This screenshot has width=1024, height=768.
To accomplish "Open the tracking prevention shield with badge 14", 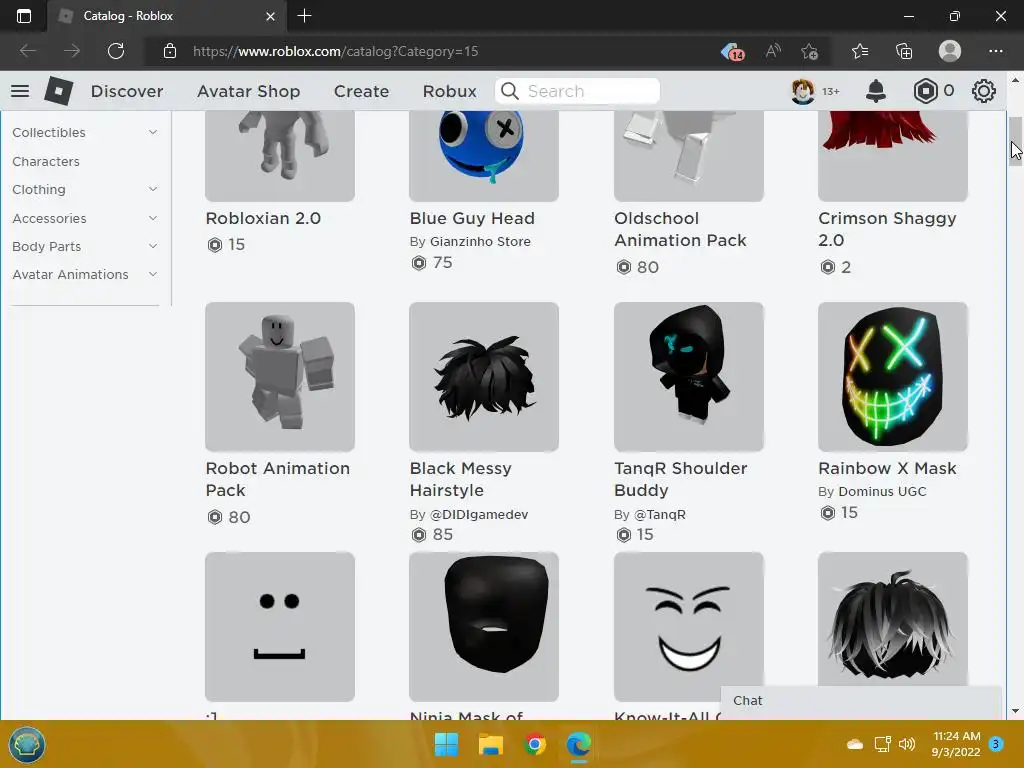I will [x=733, y=51].
